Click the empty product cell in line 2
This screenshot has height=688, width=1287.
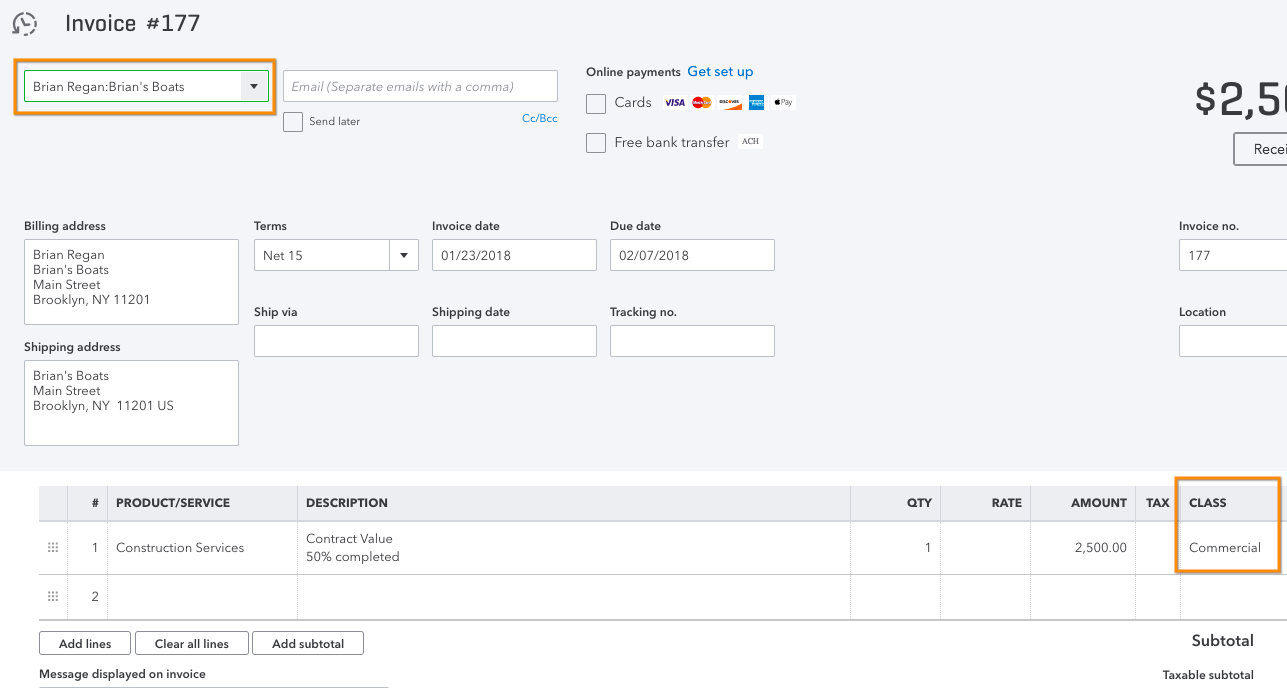(202, 597)
